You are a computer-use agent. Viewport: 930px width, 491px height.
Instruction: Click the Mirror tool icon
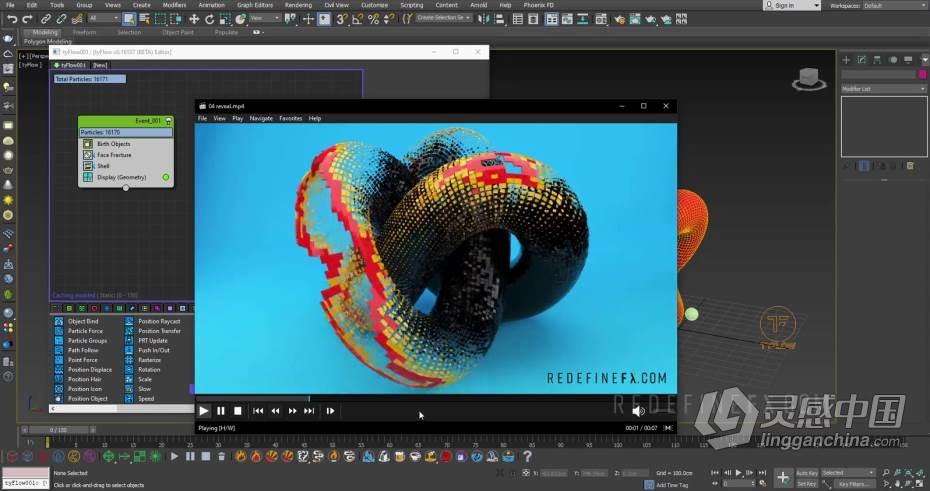pyautogui.click(x=483, y=19)
